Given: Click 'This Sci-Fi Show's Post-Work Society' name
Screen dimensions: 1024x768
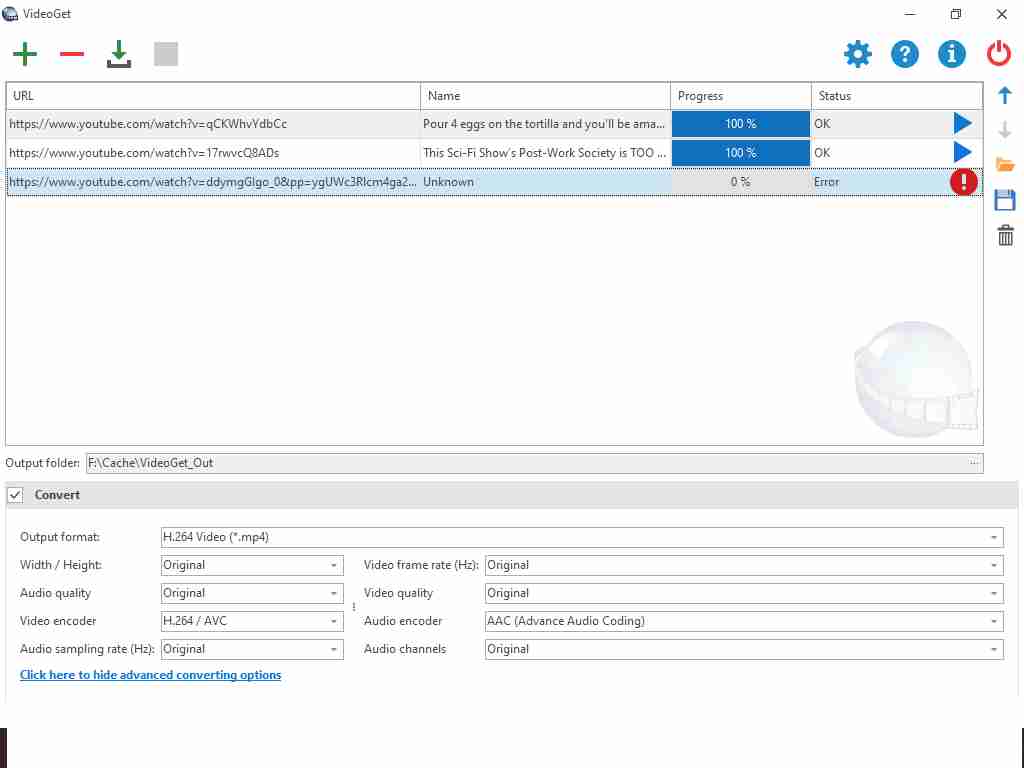Looking at the screenshot, I should 545,153.
